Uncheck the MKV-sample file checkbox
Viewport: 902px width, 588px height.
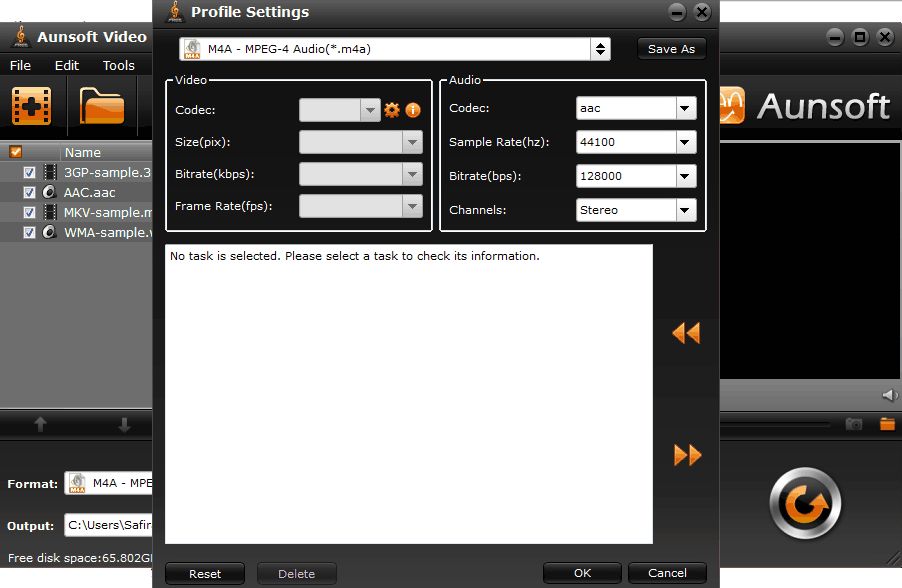(x=29, y=213)
